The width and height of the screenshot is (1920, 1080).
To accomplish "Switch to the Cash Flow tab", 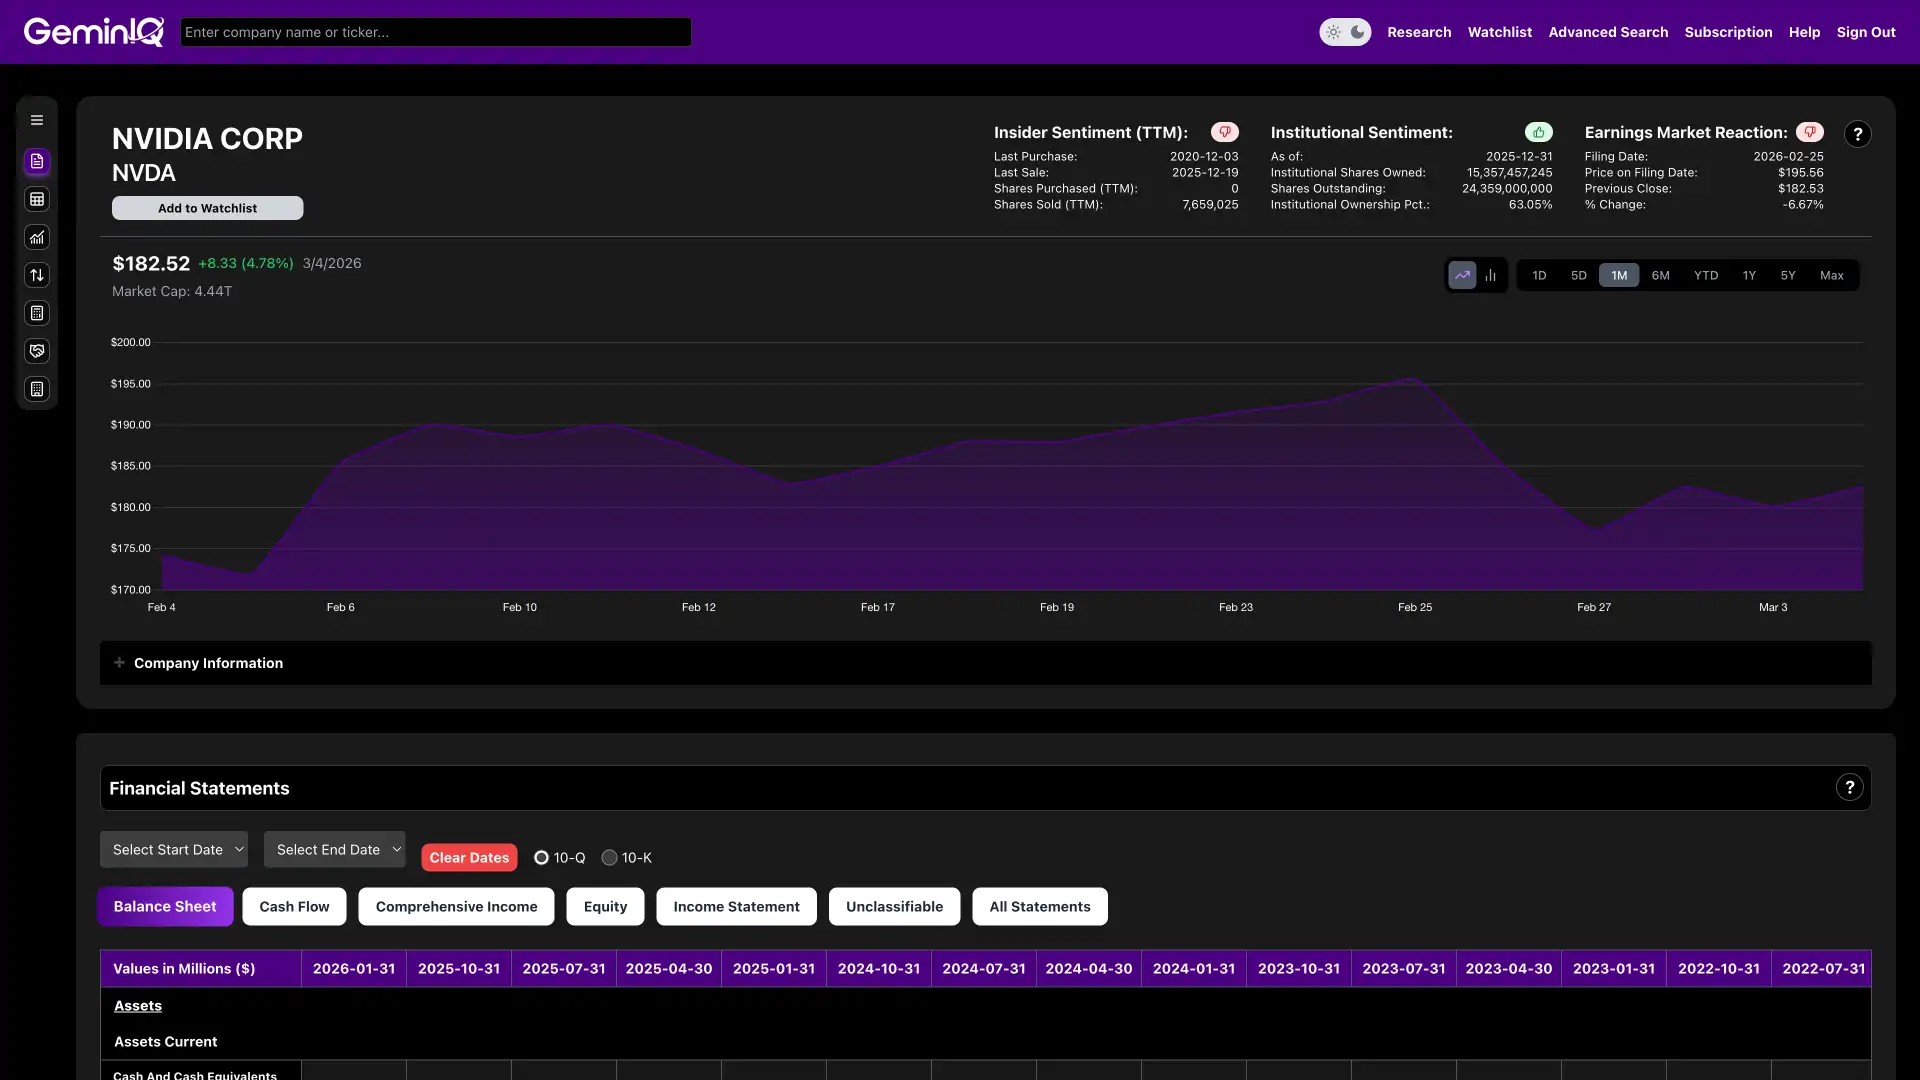I will pyautogui.click(x=294, y=907).
